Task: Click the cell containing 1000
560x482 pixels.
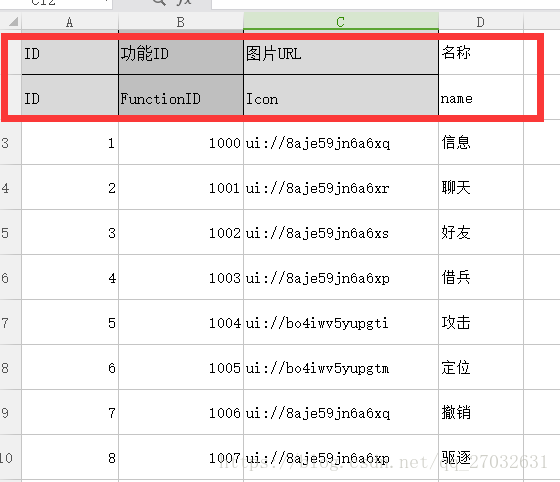Action: coord(181,142)
